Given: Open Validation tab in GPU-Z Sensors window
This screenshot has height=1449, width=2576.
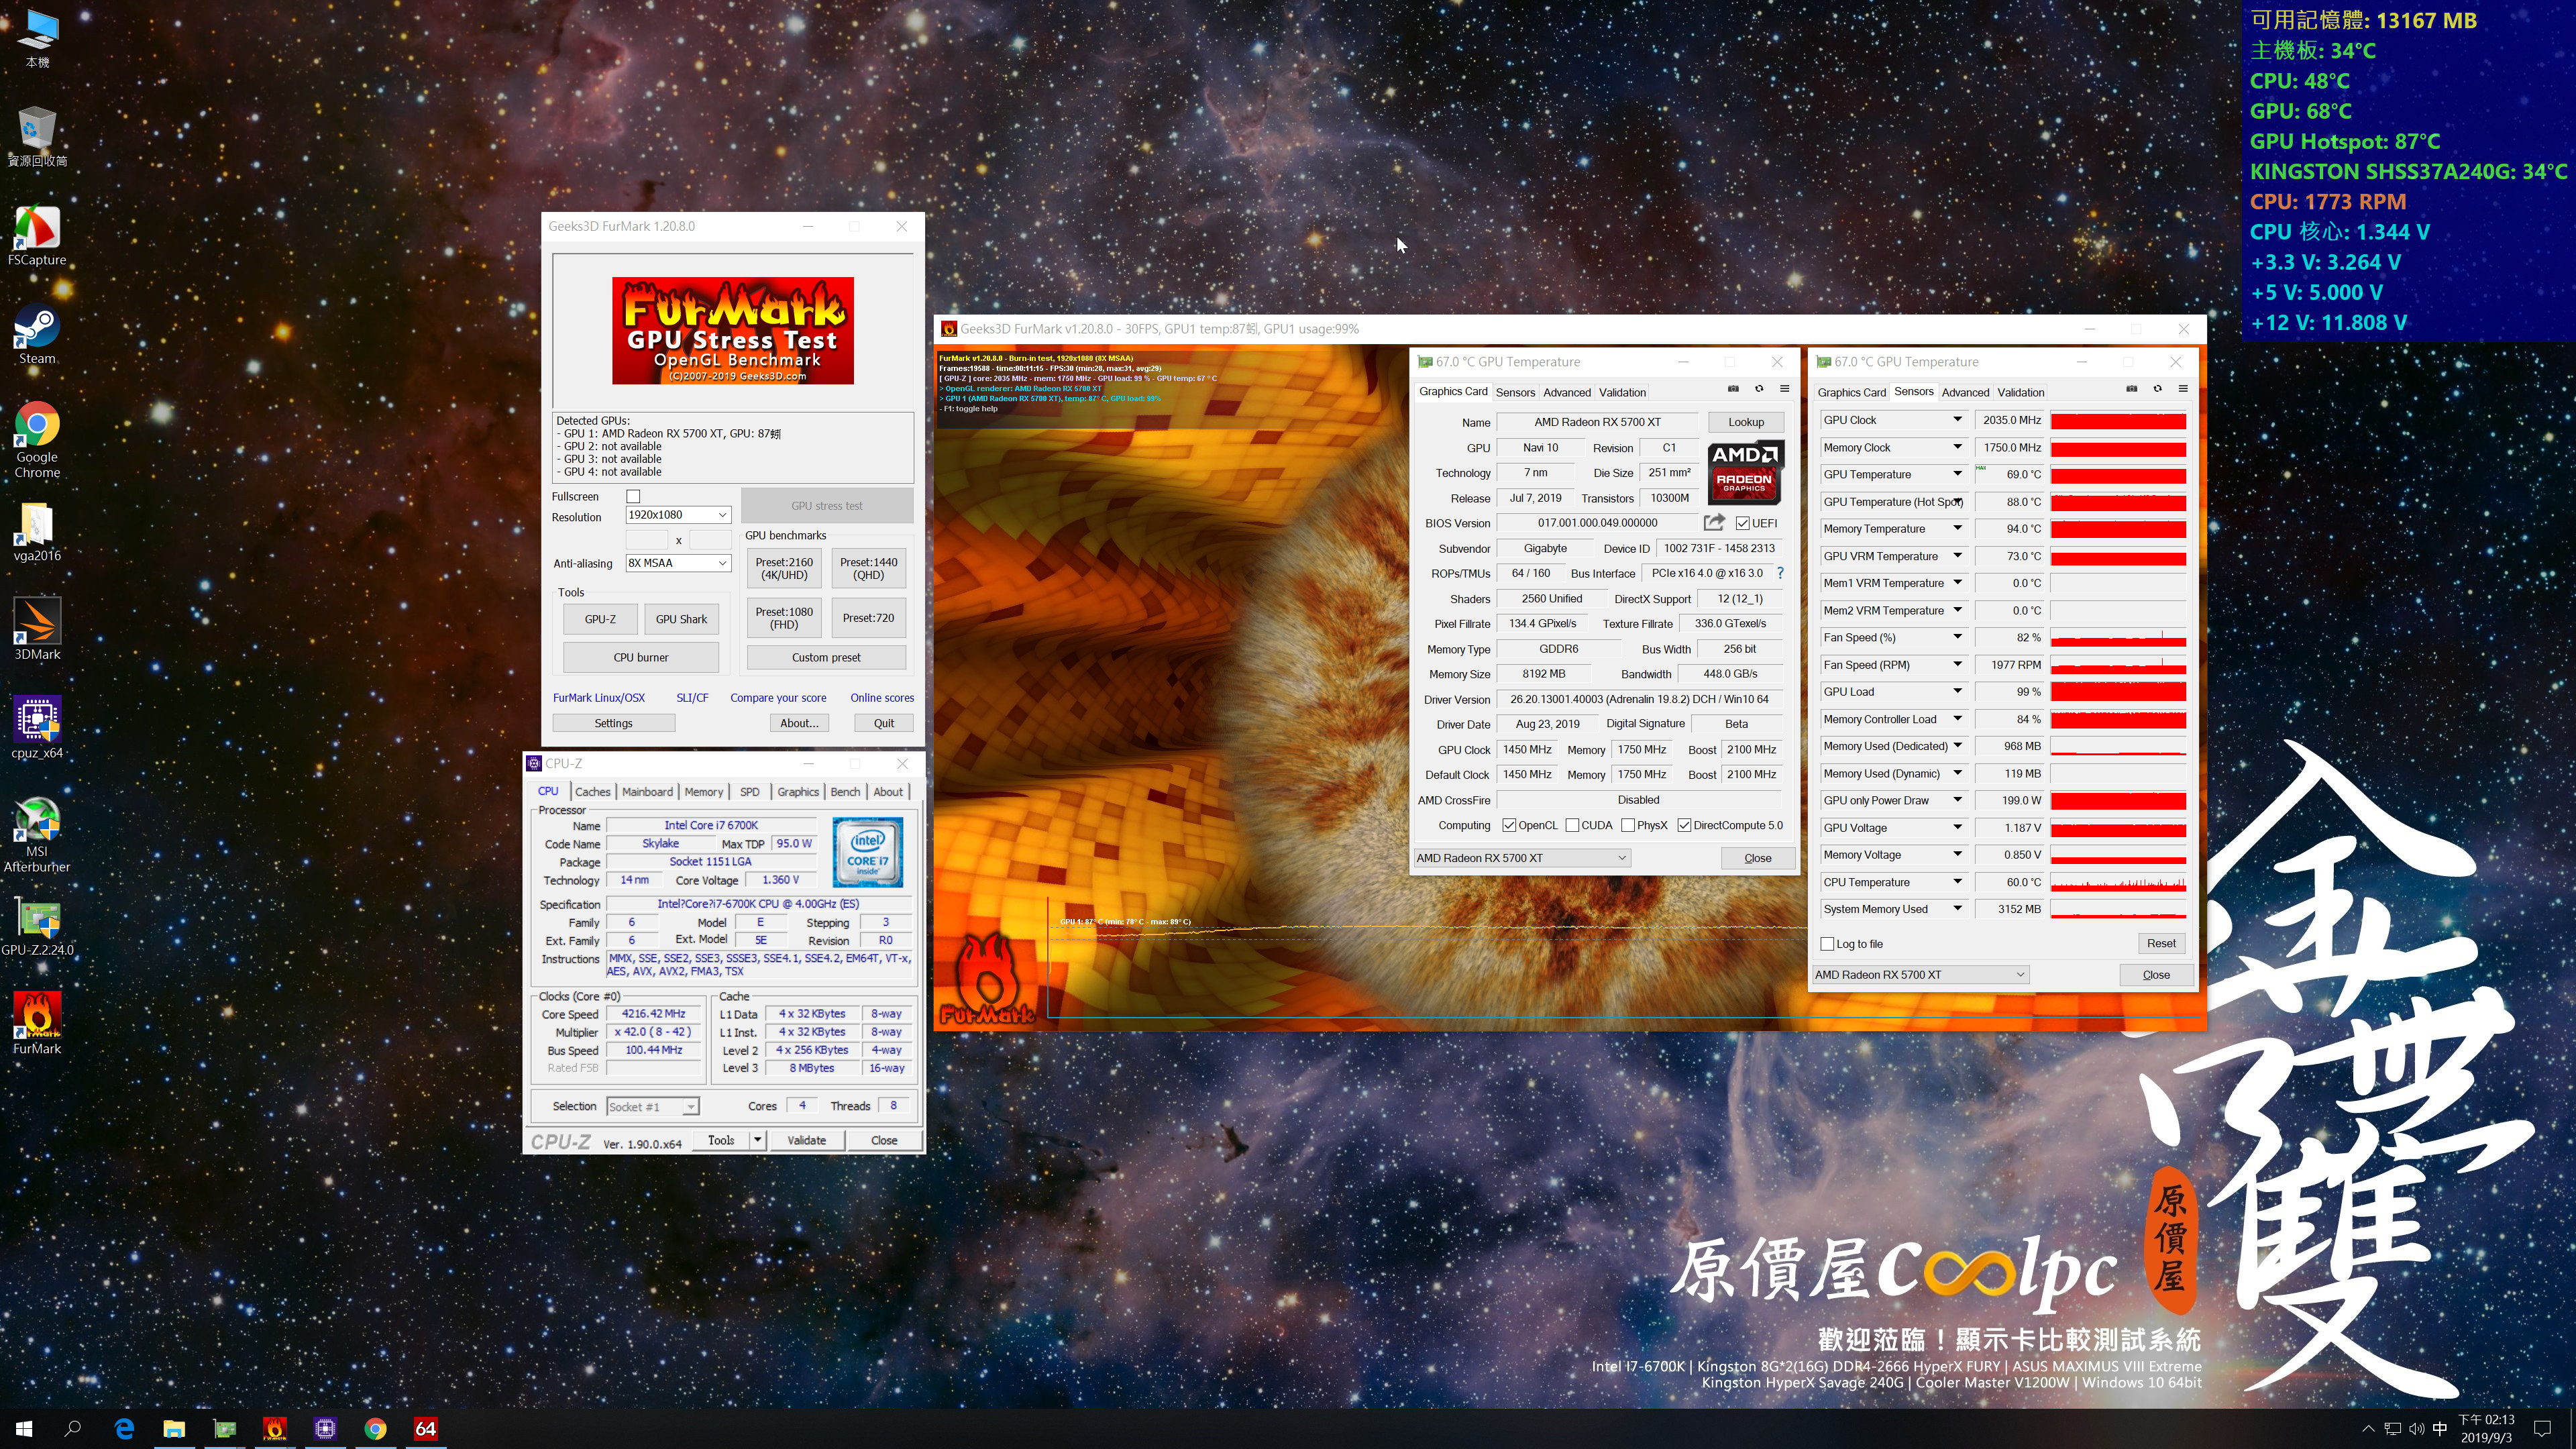Looking at the screenshot, I should [2020, 392].
